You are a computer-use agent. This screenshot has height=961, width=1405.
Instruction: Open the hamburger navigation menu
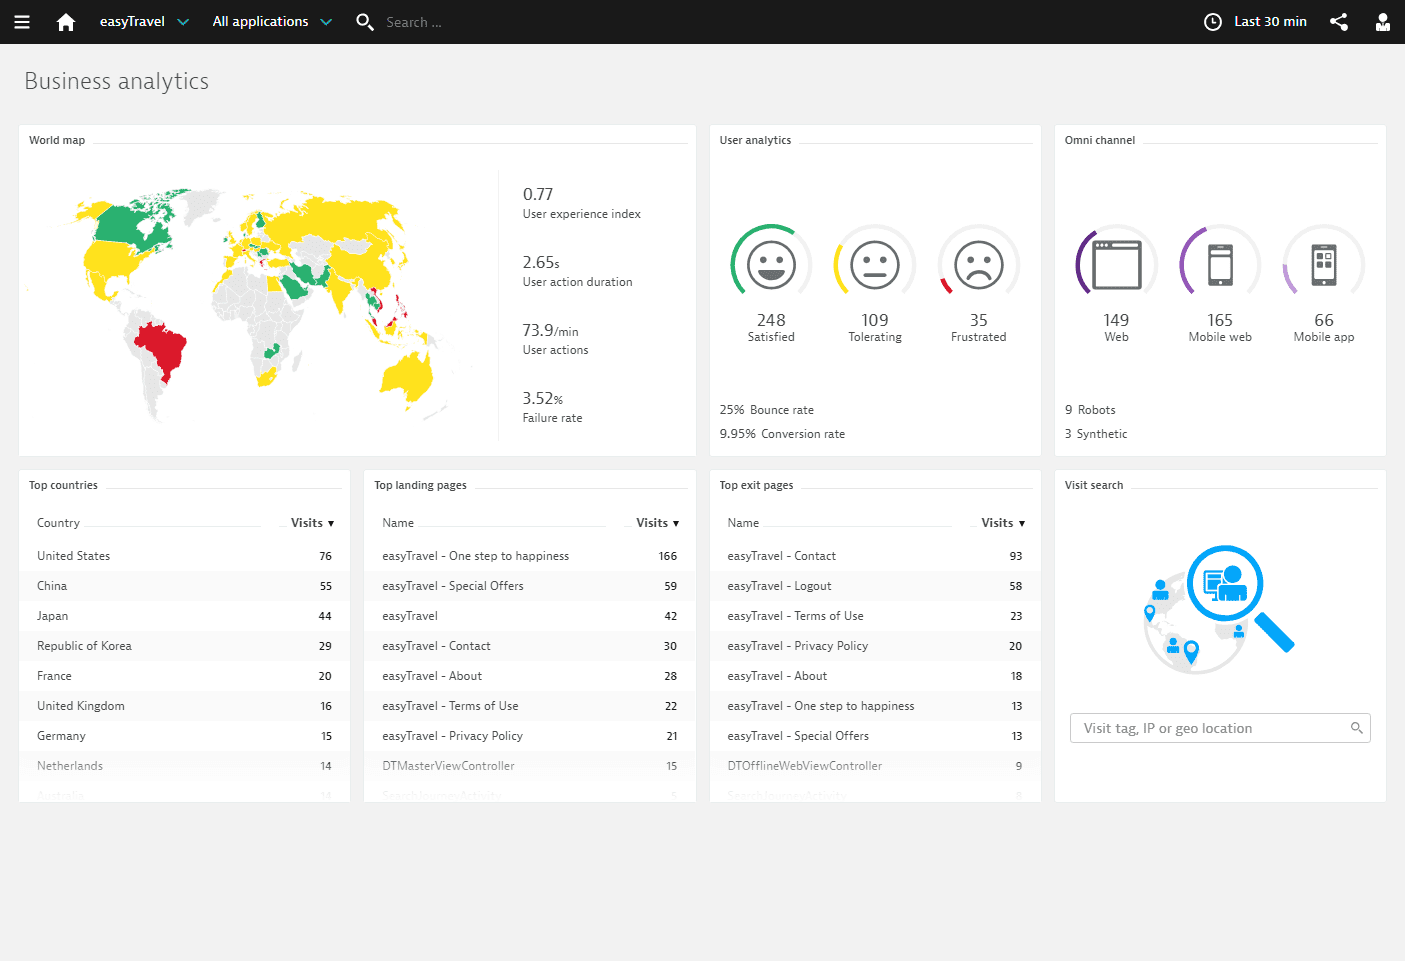click(x=22, y=22)
